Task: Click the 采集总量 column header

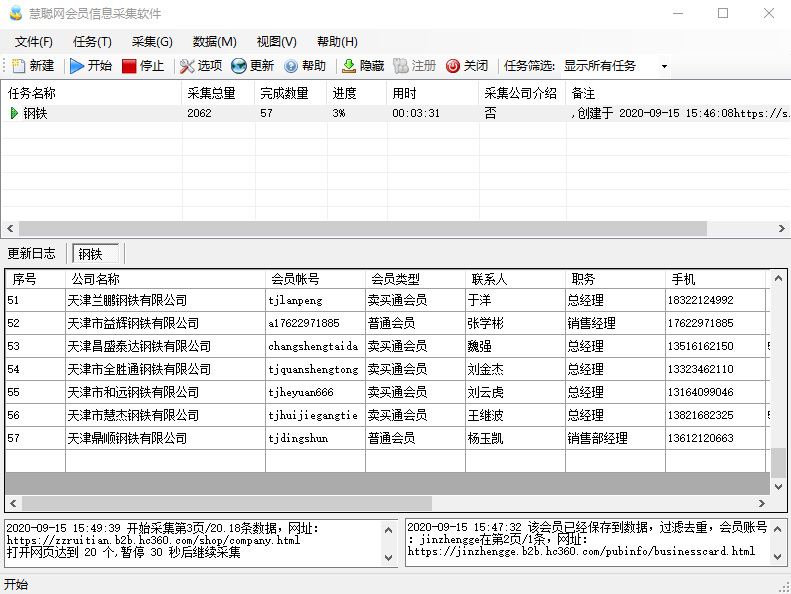Action: (x=218, y=93)
